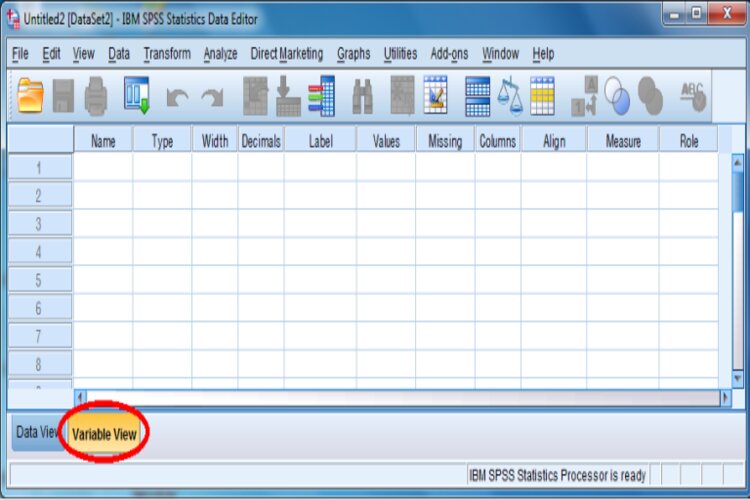Click the Redo arrow icon
Viewport: 750px width, 500px height.
(212, 97)
